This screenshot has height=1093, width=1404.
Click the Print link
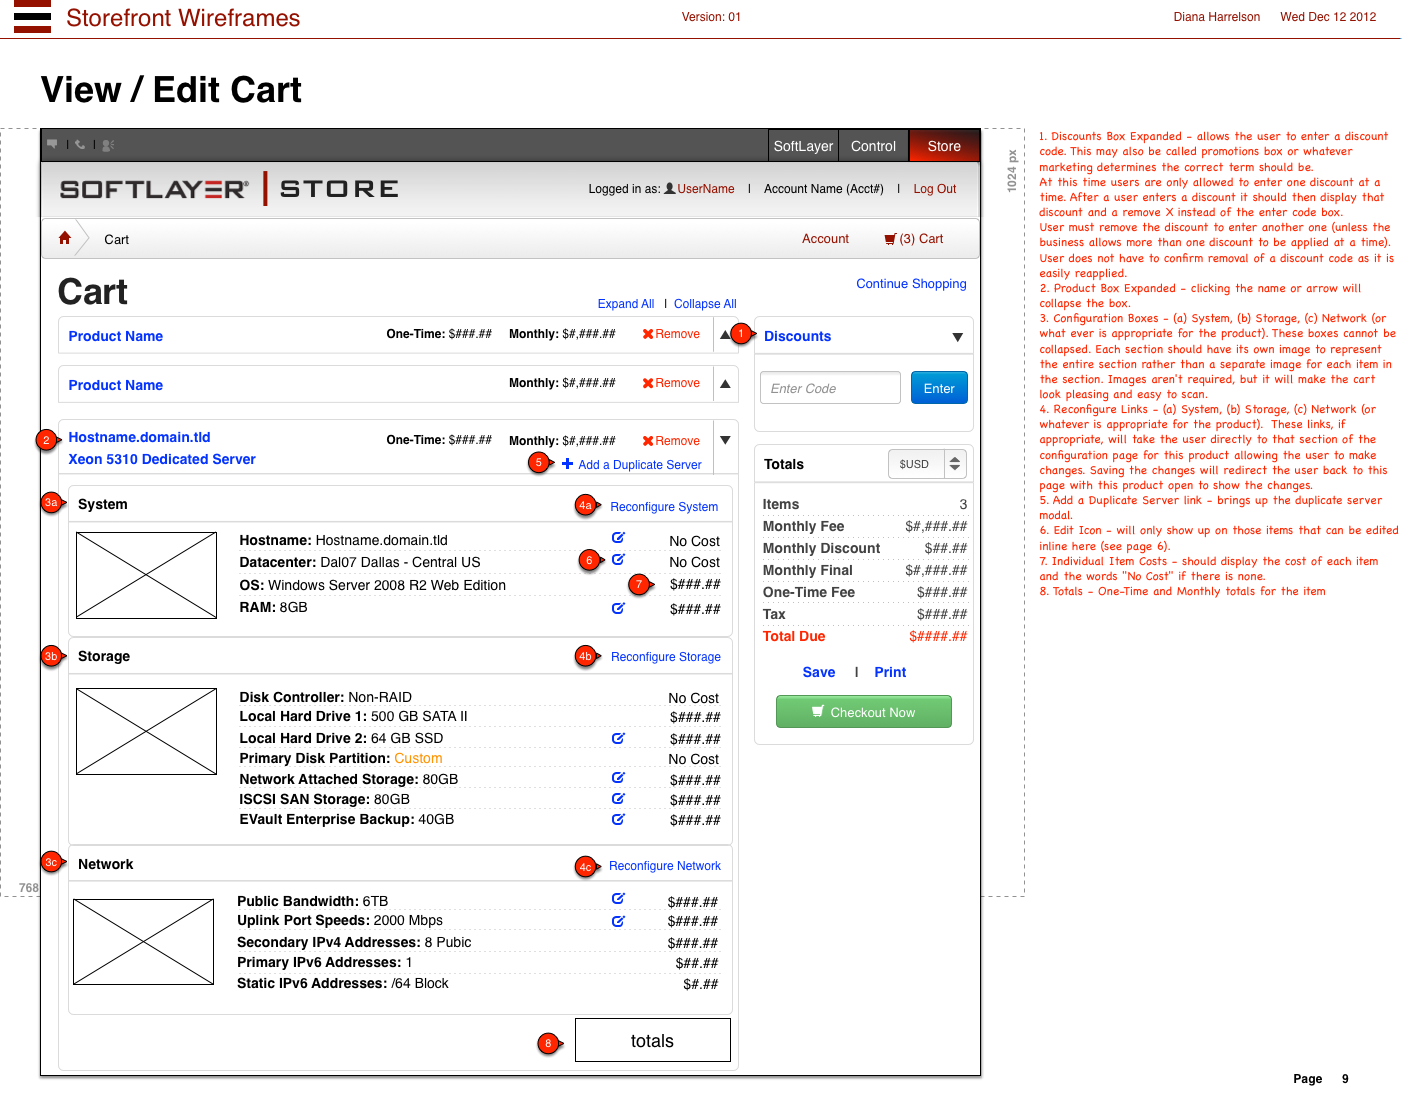point(890,672)
